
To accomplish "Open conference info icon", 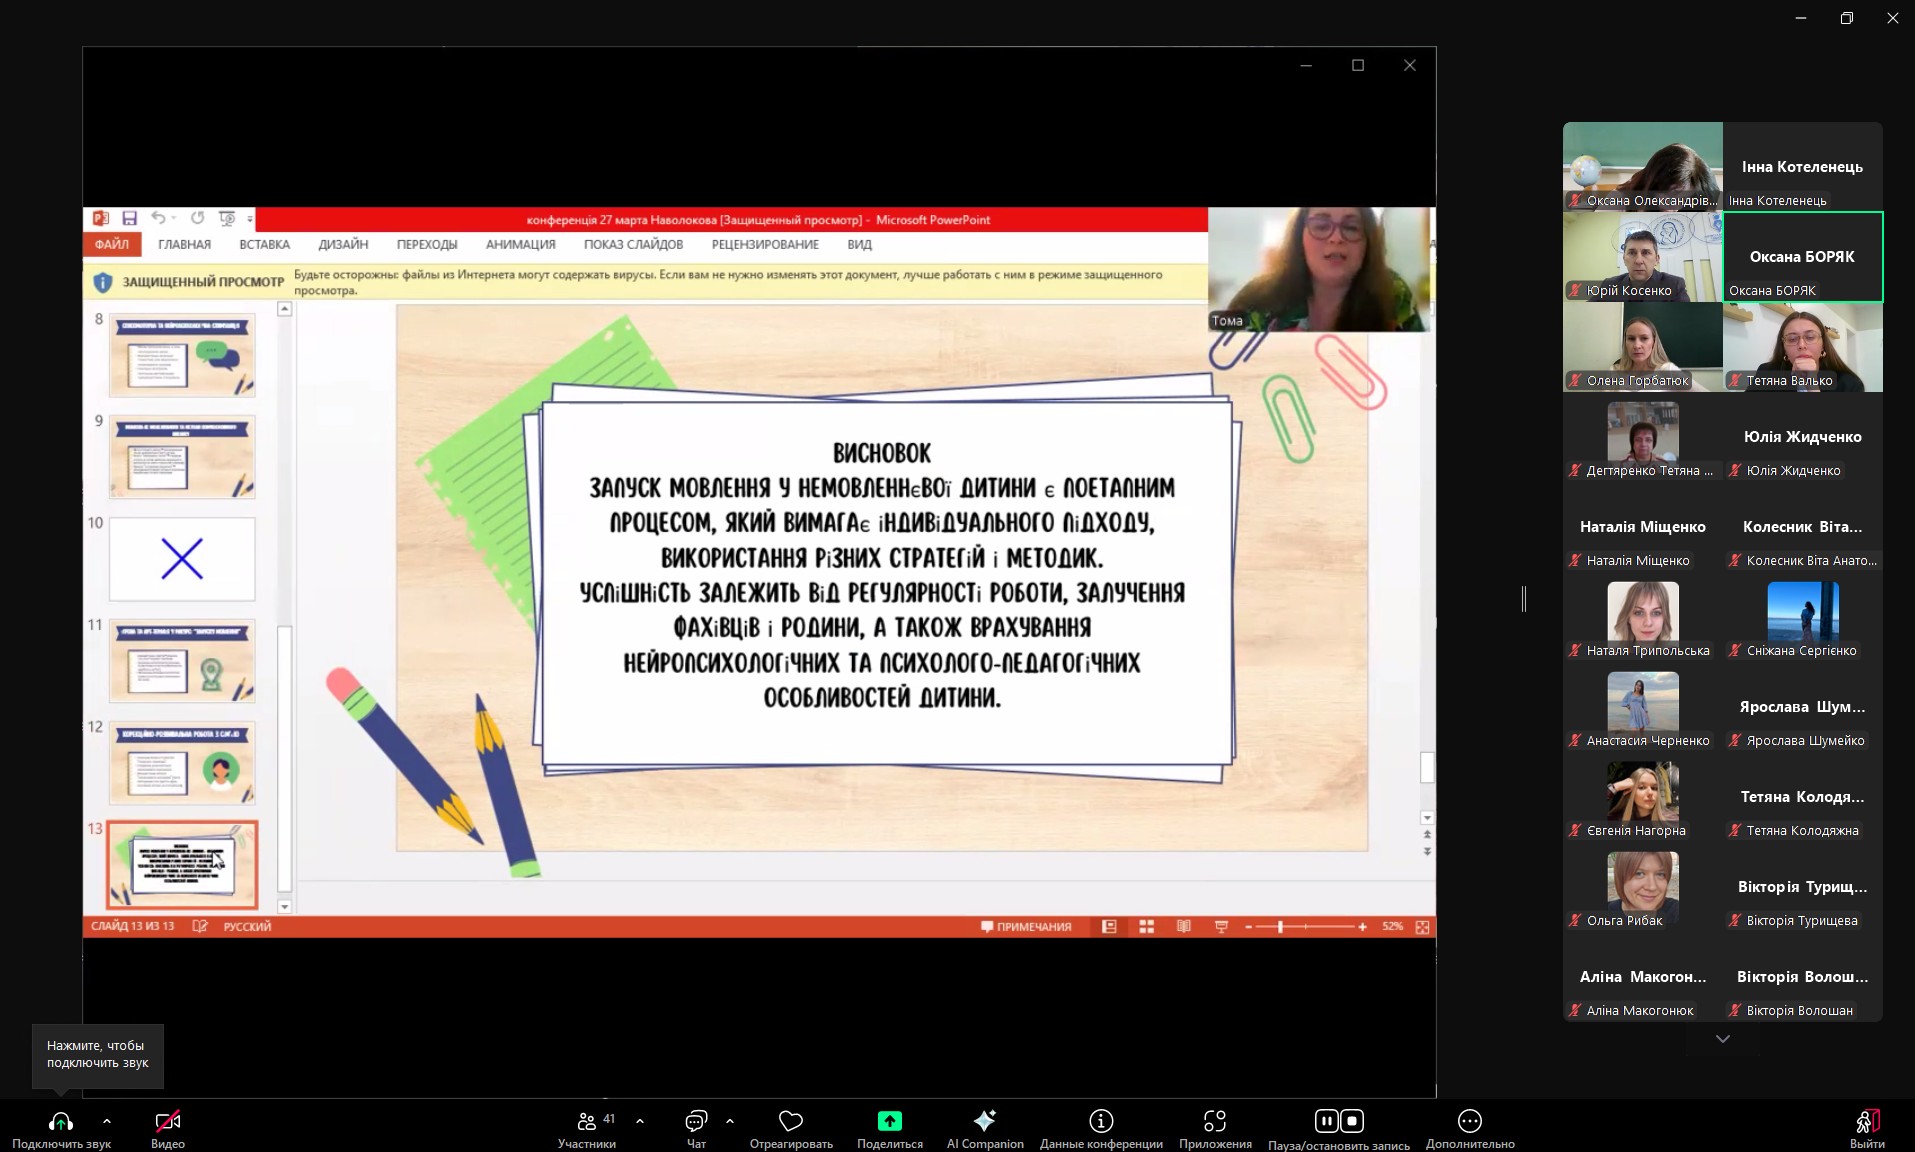I will point(1100,1121).
